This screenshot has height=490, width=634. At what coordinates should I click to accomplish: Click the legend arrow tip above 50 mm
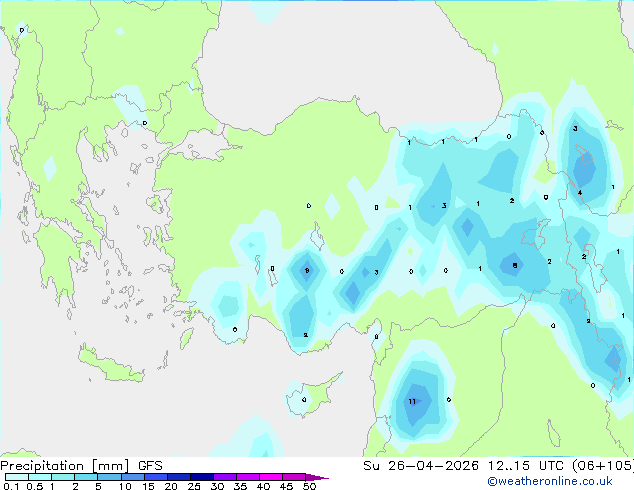(x=317, y=477)
